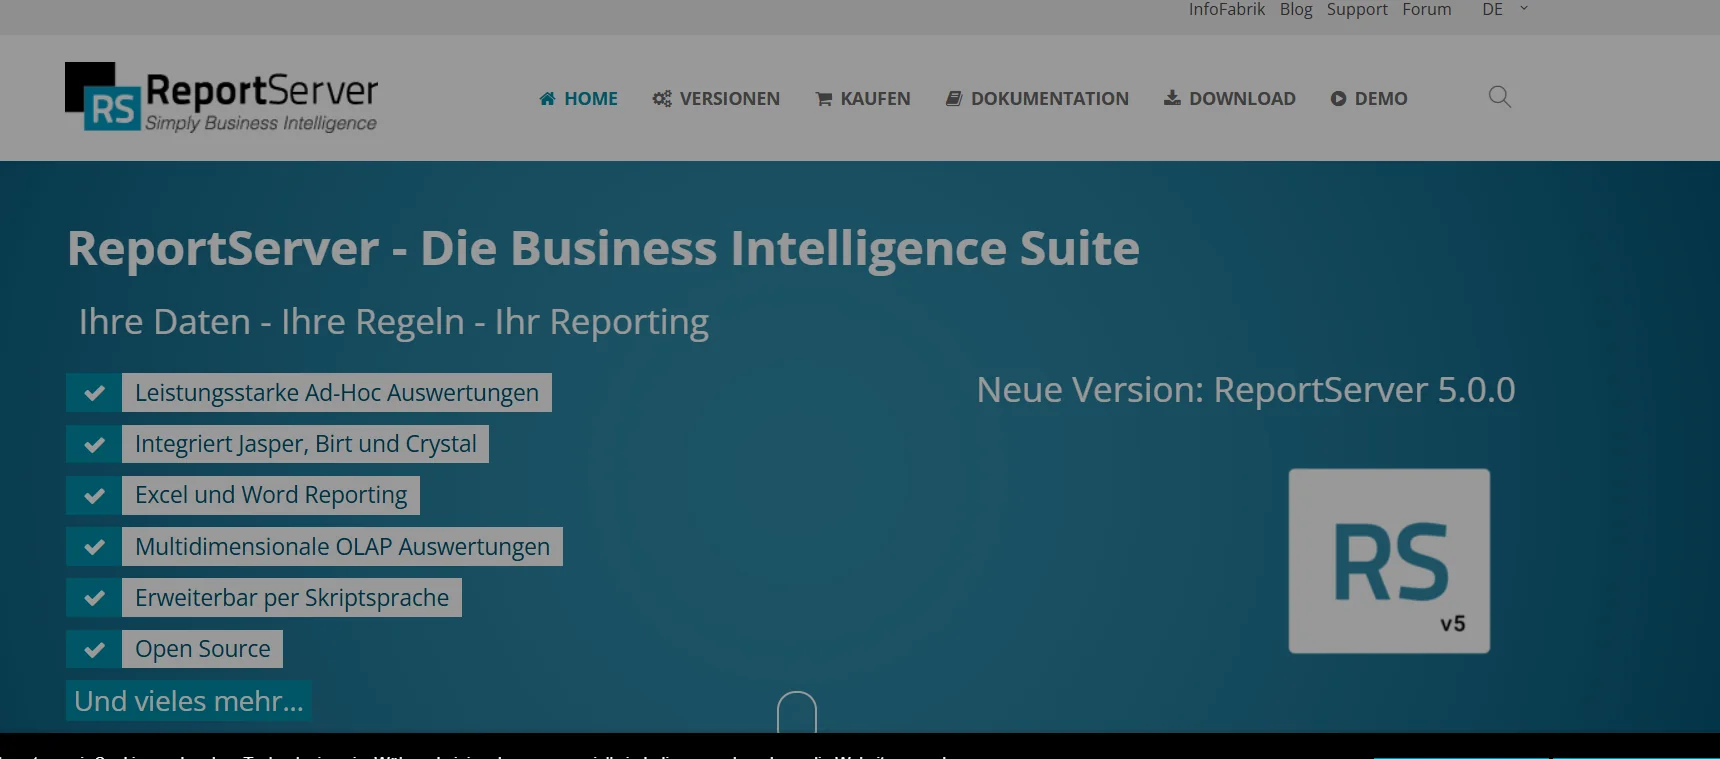Open the search magnifier icon
The width and height of the screenshot is (1720, 759).
[1499, 97]
